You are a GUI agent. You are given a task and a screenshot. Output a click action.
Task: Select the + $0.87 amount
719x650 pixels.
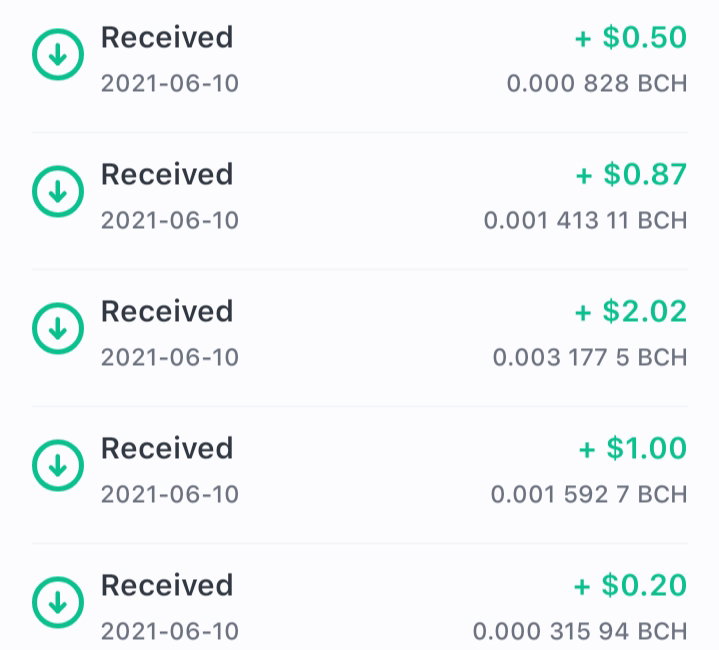(x=631, y=174)
